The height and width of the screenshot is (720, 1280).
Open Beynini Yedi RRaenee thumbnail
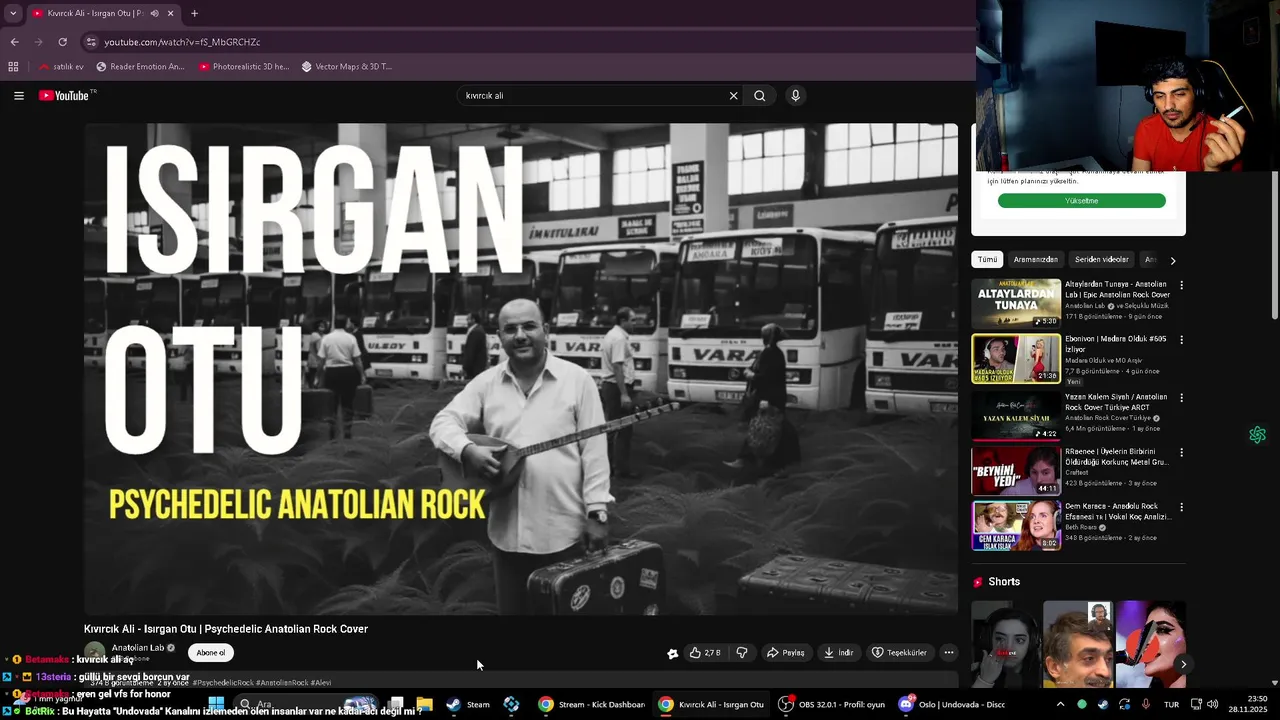pyautogui.click(x=1016, y=471)
